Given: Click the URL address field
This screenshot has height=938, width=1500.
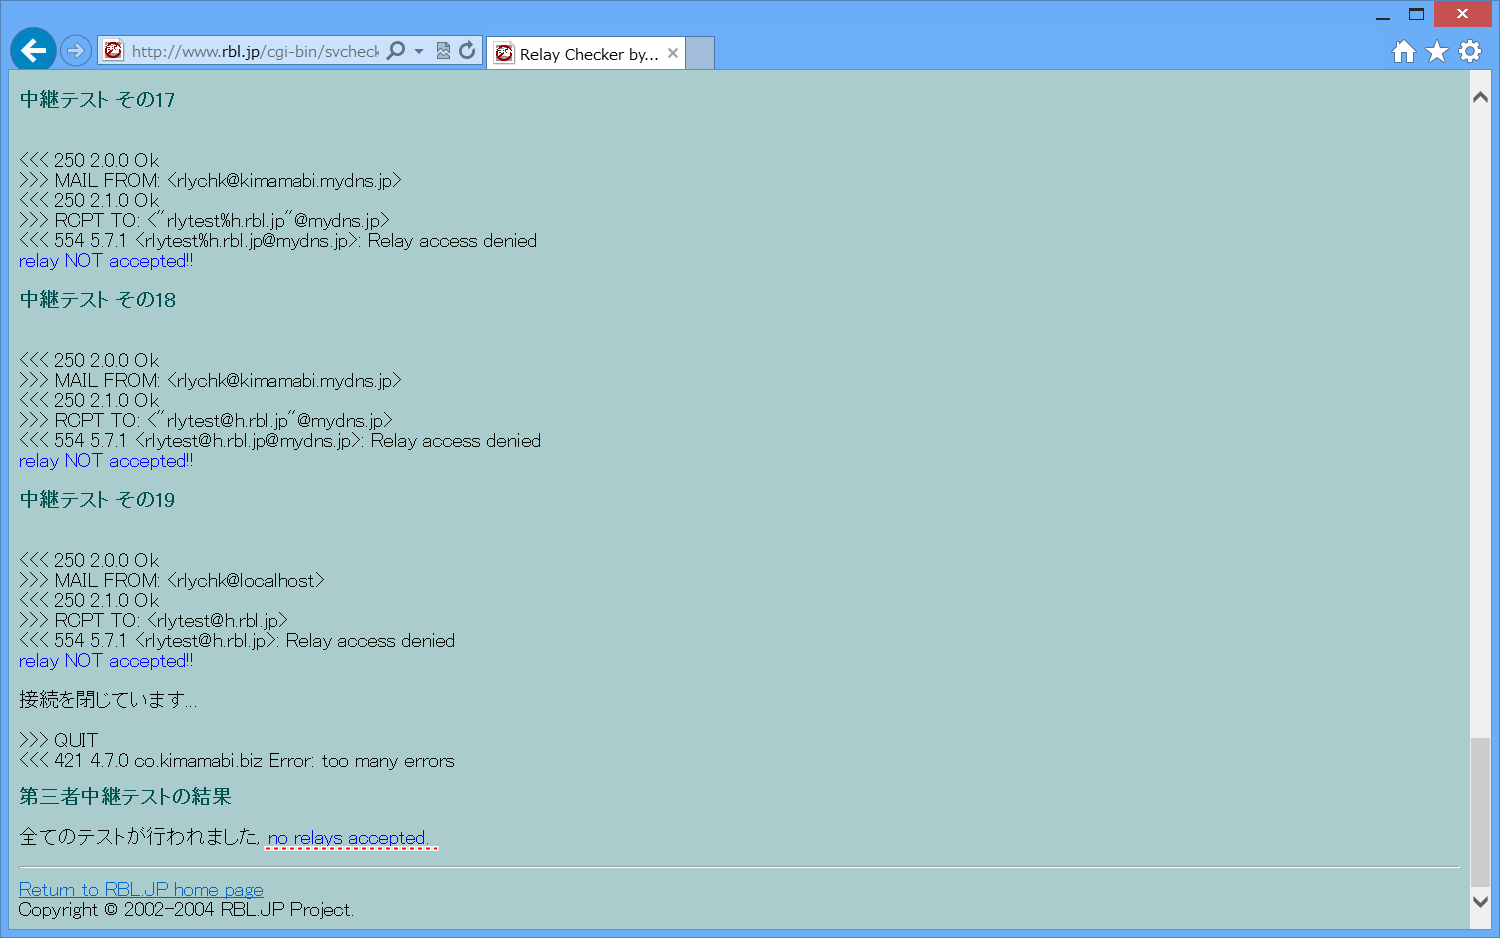Looking at the screenshot, I should [x=255, y=51].
